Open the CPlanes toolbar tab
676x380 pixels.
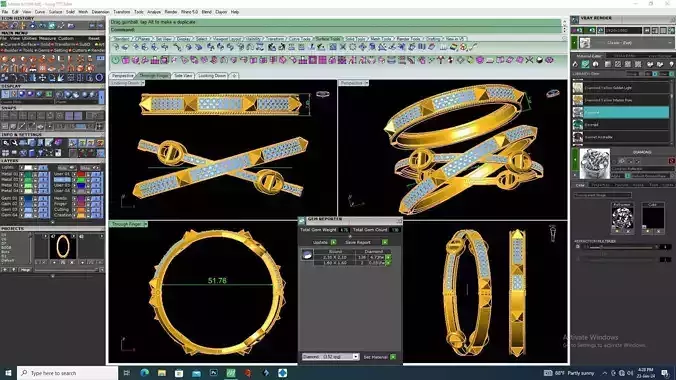(143, 39)
